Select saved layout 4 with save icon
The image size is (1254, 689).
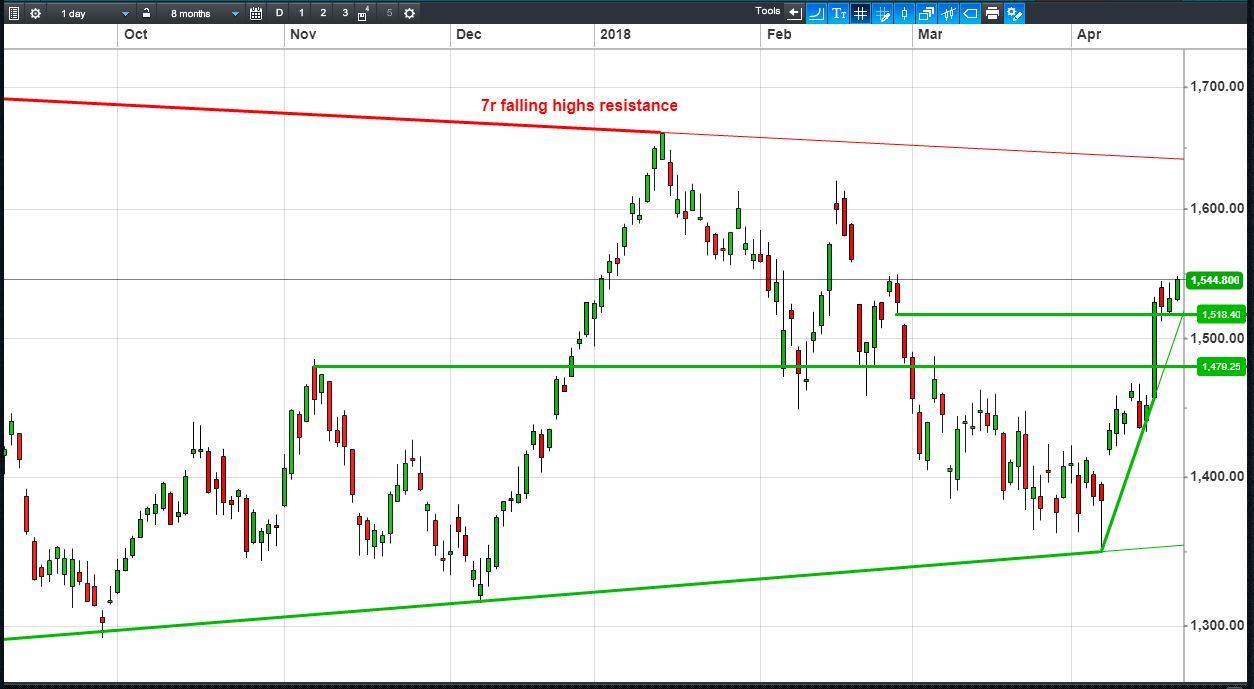click(364, 14)
